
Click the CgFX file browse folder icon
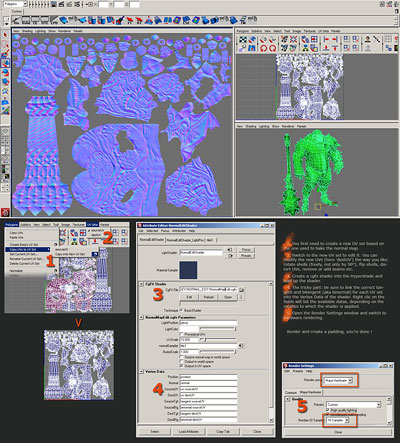[x=241, y=290]
